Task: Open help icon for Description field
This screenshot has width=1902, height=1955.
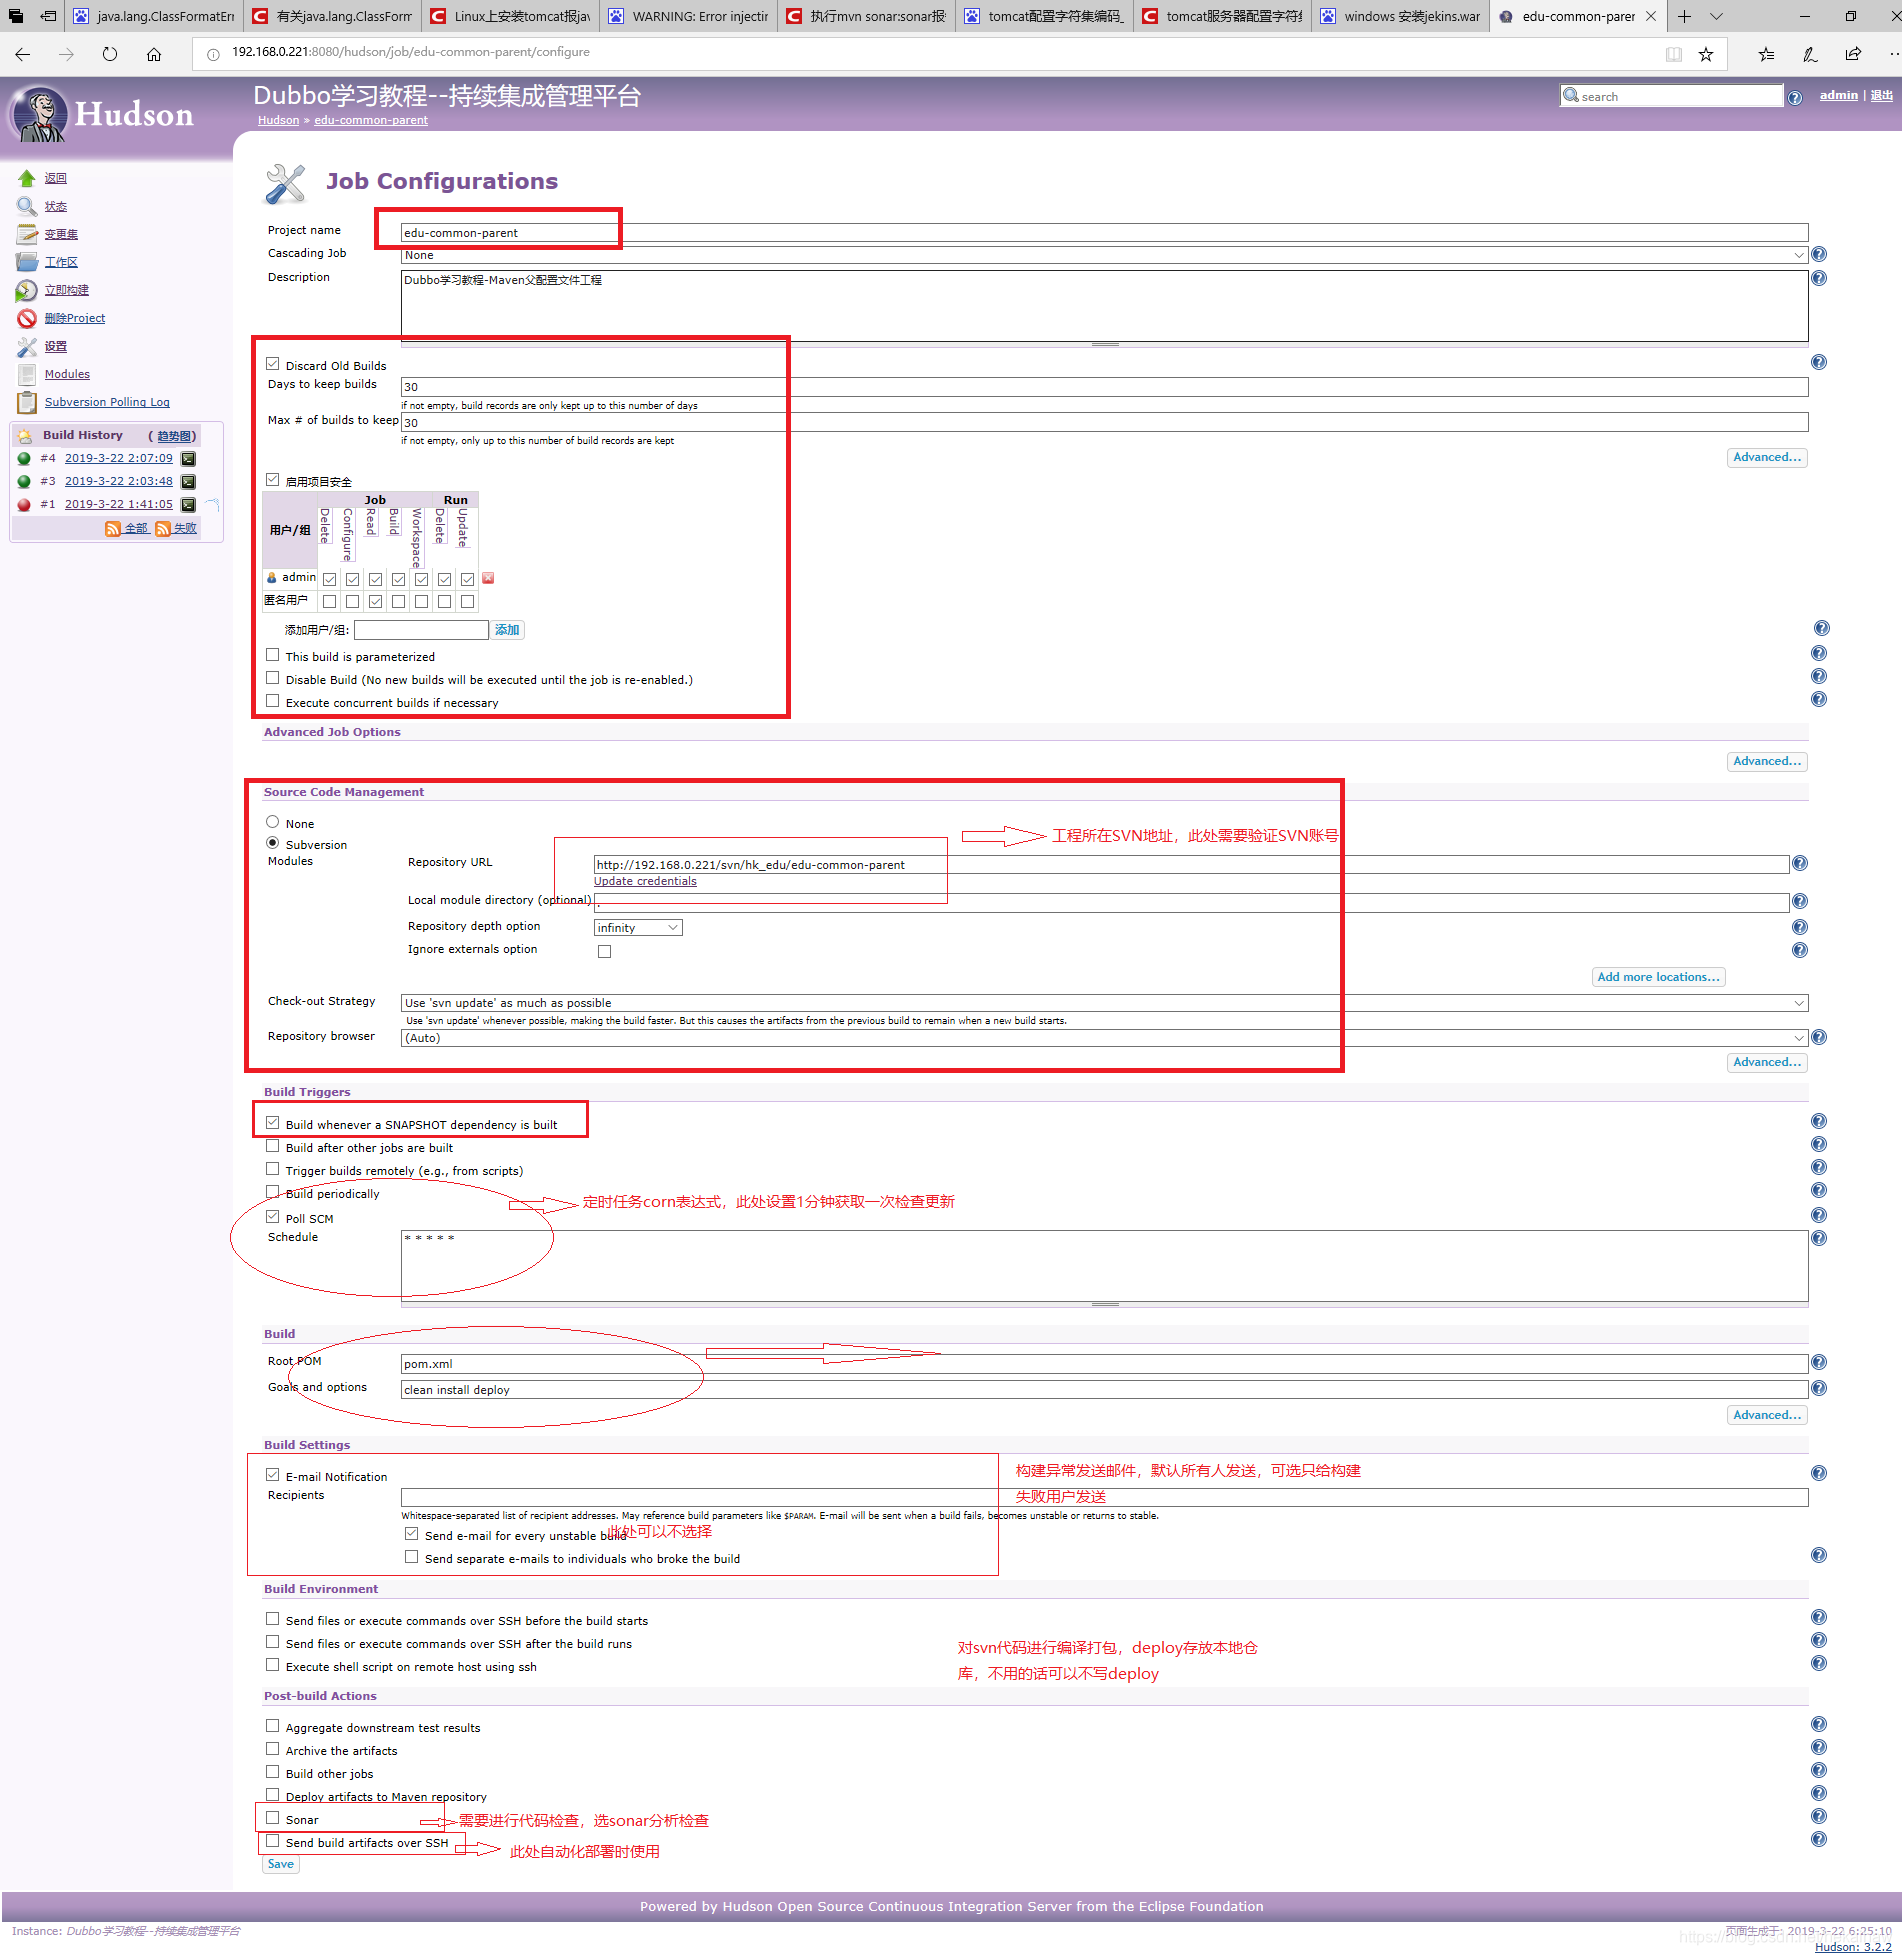Action: pos(1819,278)
